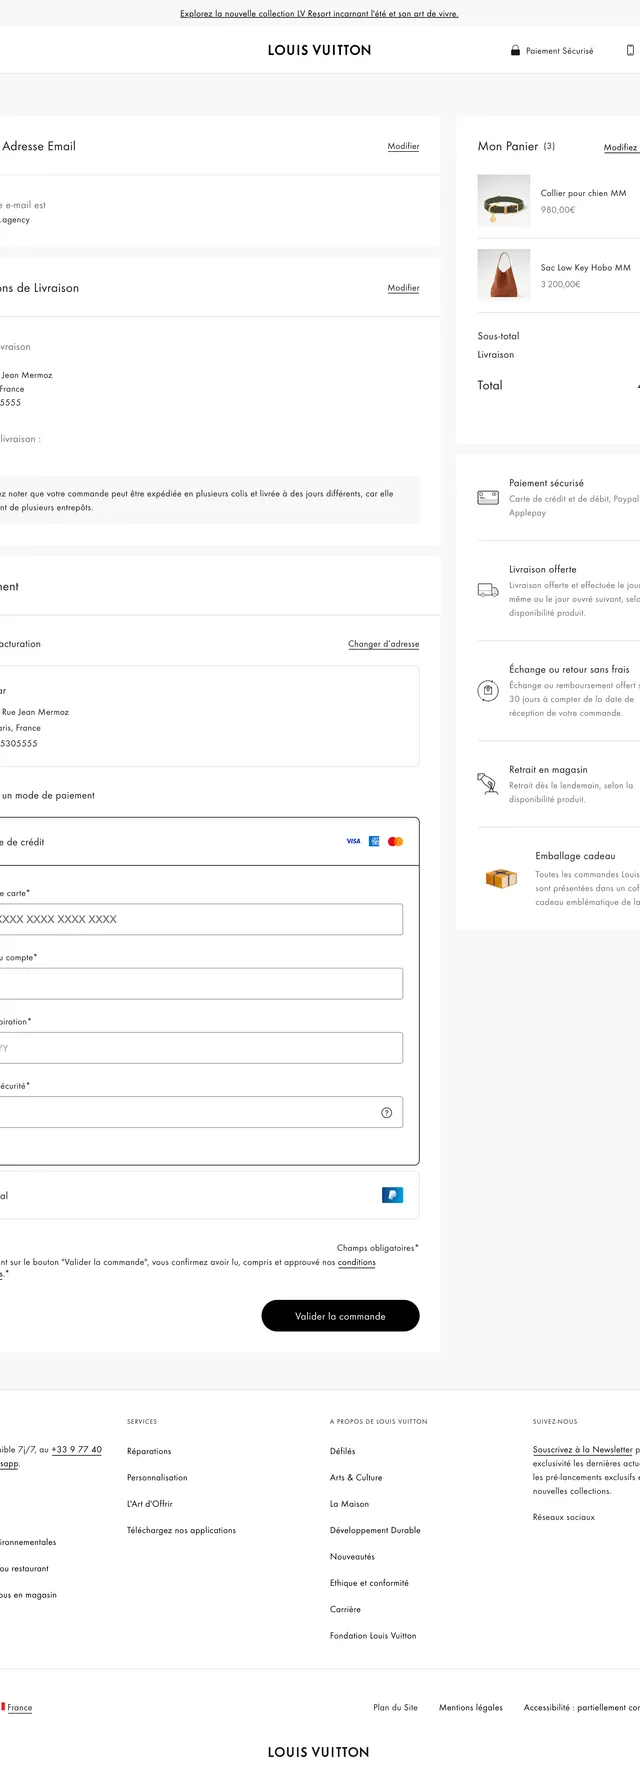Image resolution: width=640 pixels, height=1792 pixels.
Task: Open Personnalisation in the footer
Action: [x=157, y=1477]
